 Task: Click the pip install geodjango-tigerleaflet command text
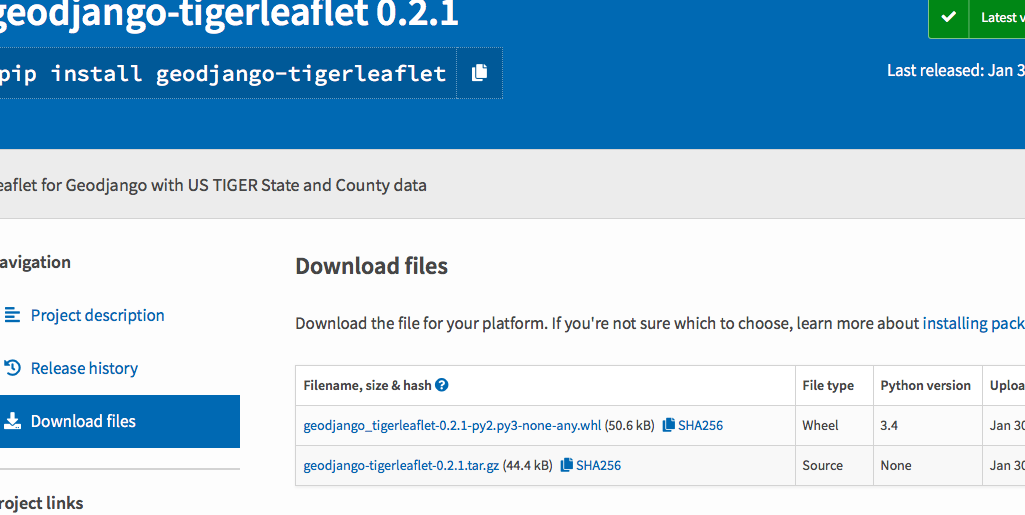(222, 73)
